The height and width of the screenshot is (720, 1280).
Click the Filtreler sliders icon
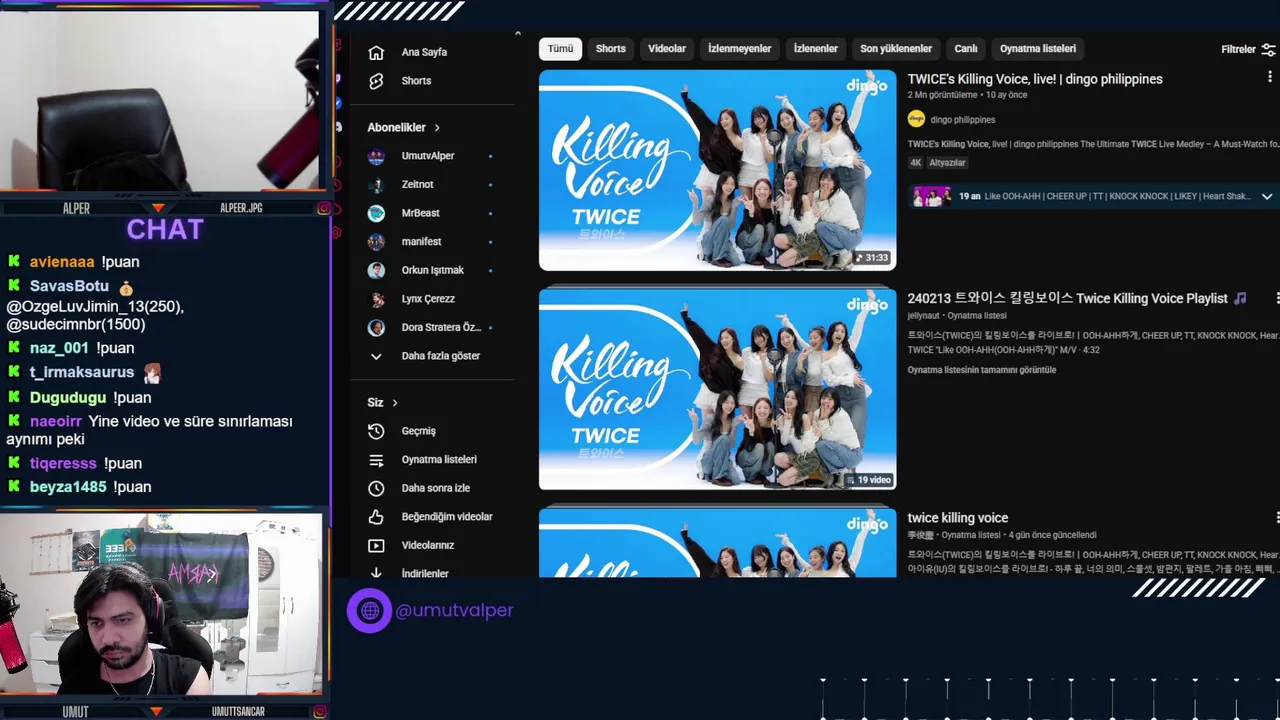[1268, 49]
